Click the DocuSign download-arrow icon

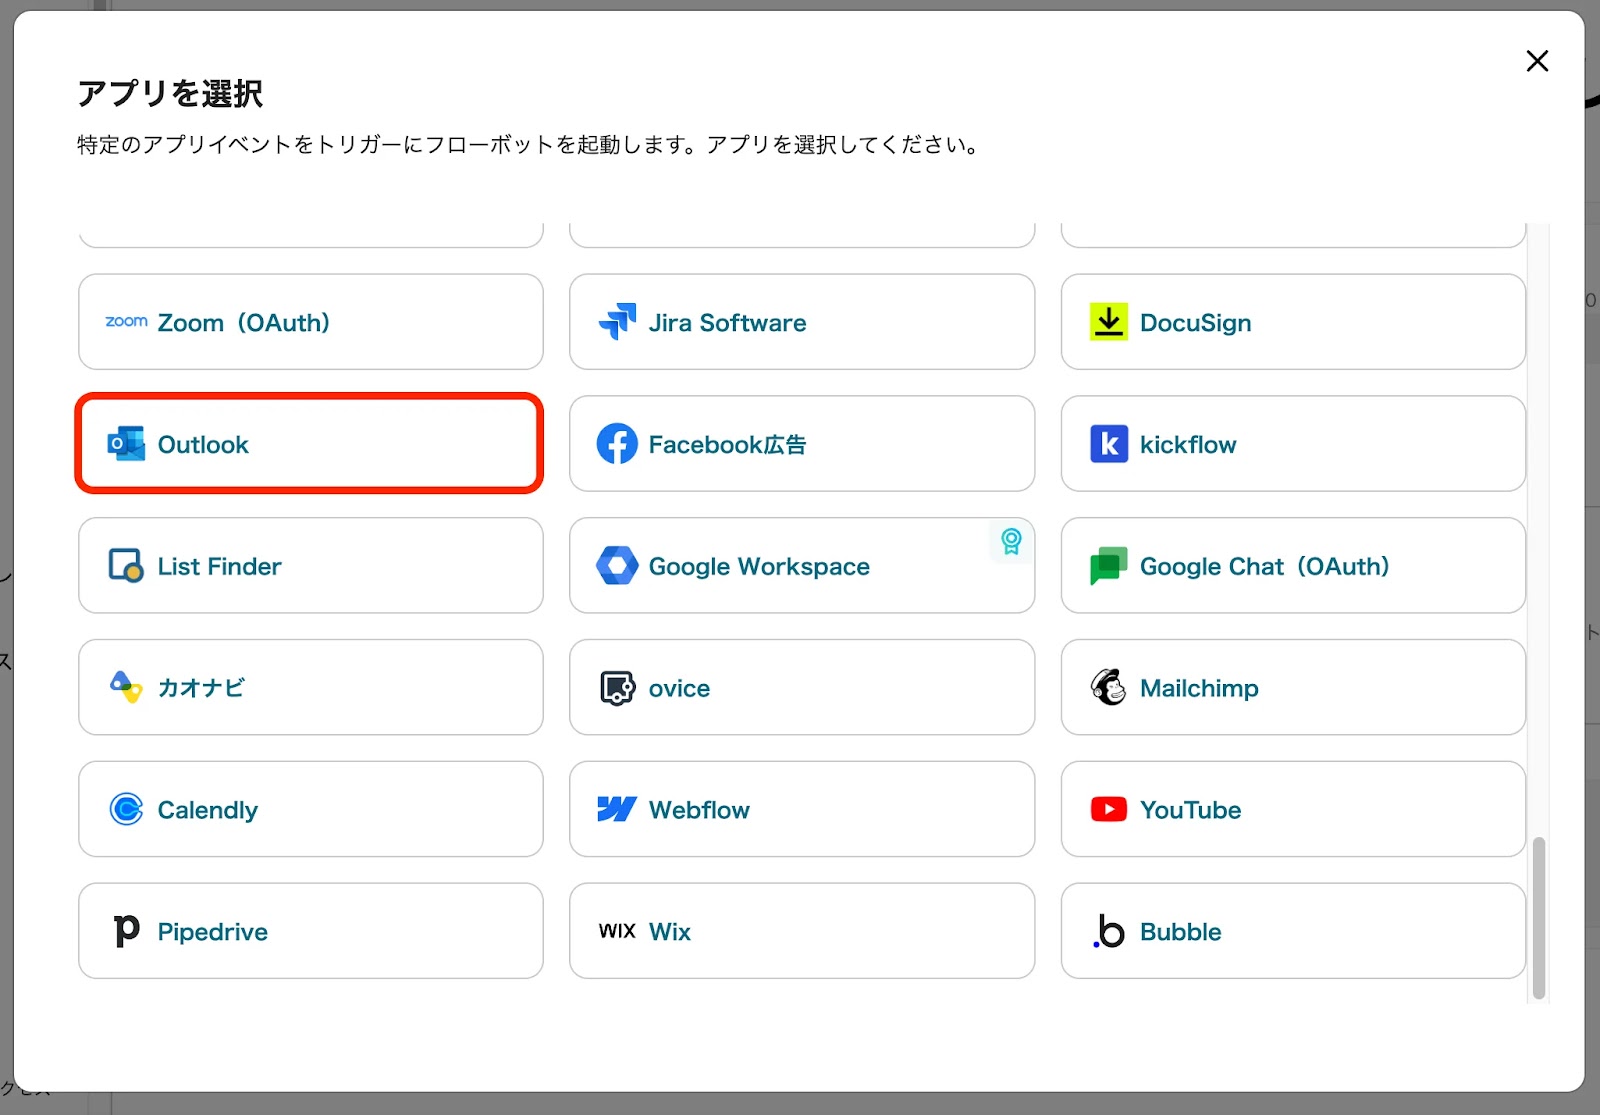click(x=1108, y=322)
